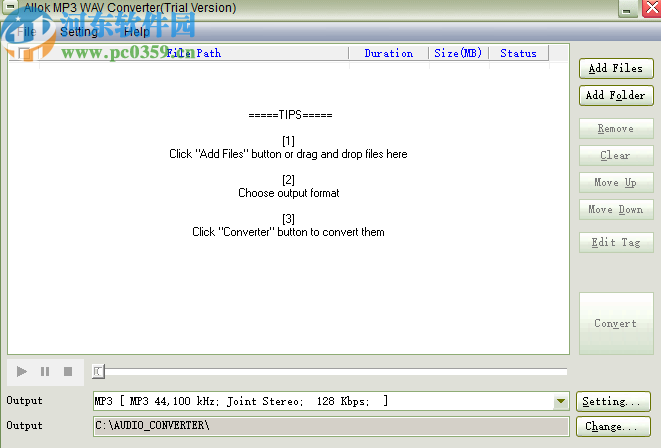Click the Add Files button
The height and width of the screenshot is (448, 661).
tap(616, 68)
